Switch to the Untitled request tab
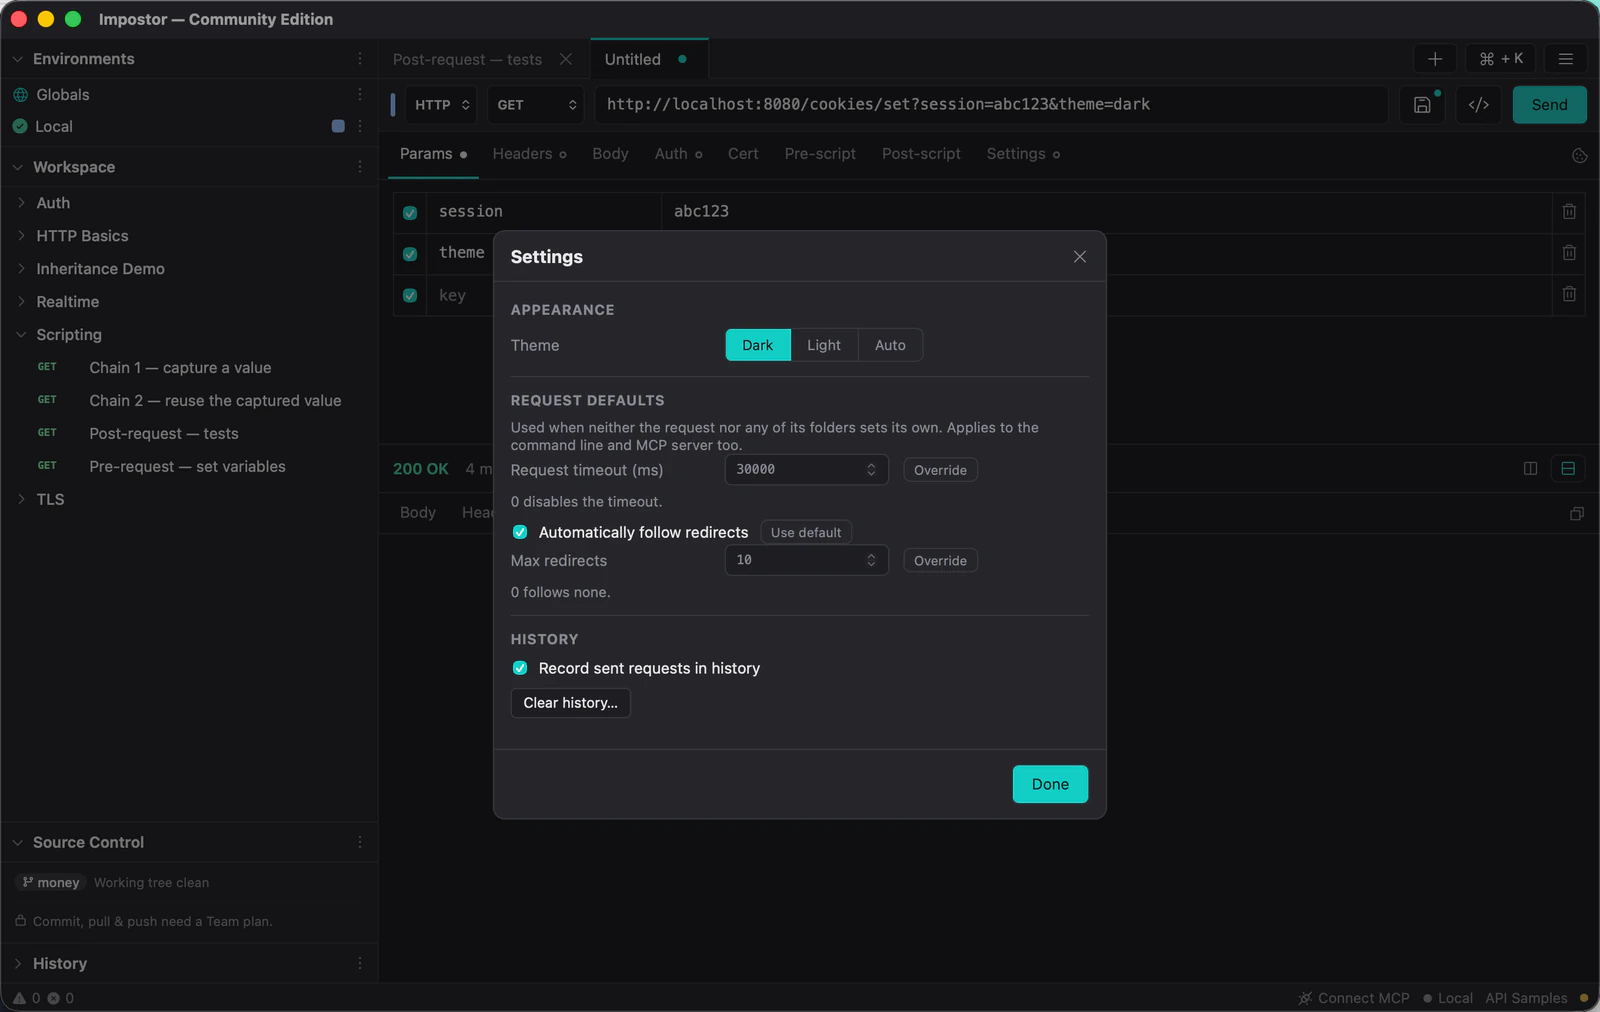The height and width of the screenshot is (1012, 1600). 648,59
